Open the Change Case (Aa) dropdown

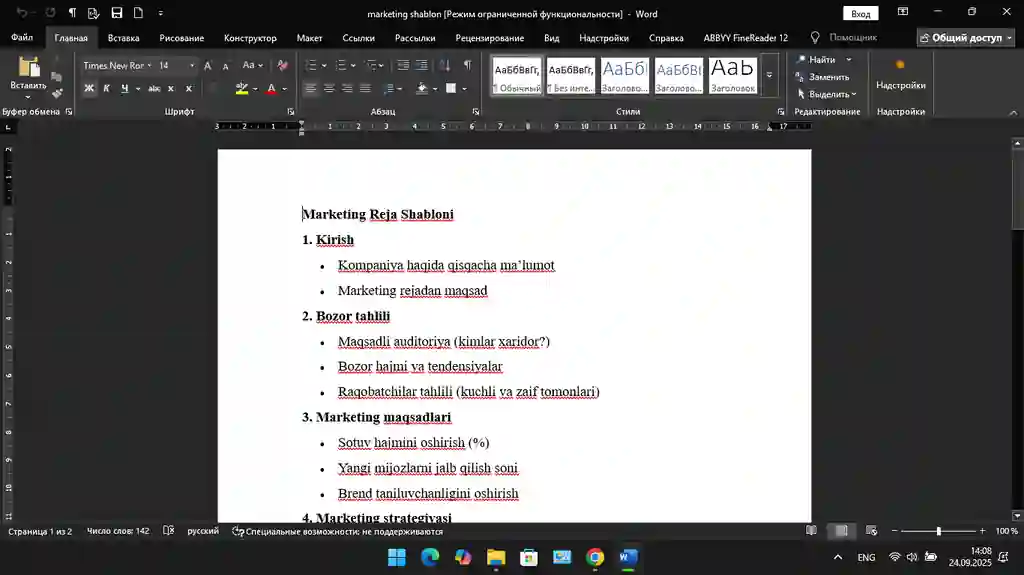[x=252, y=65]
